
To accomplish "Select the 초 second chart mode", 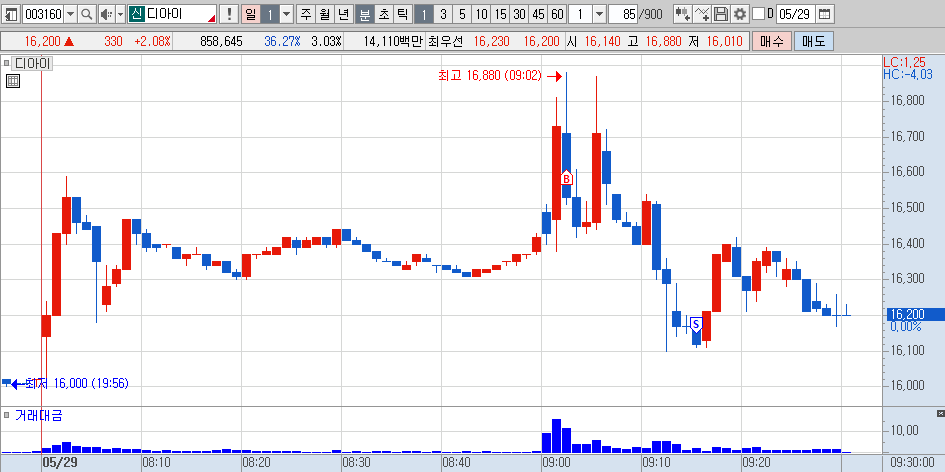I will point(384,14).
